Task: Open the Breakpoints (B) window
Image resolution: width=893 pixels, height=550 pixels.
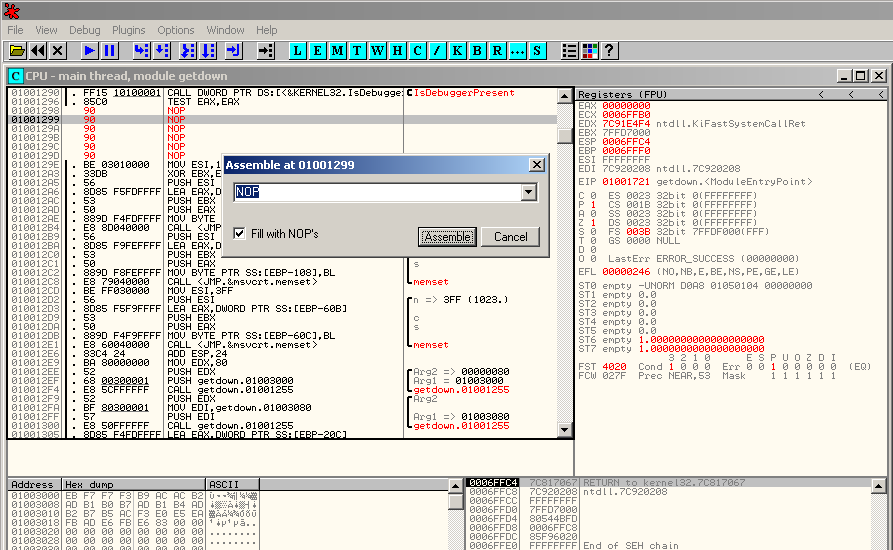Action: [x=477, y=50]
